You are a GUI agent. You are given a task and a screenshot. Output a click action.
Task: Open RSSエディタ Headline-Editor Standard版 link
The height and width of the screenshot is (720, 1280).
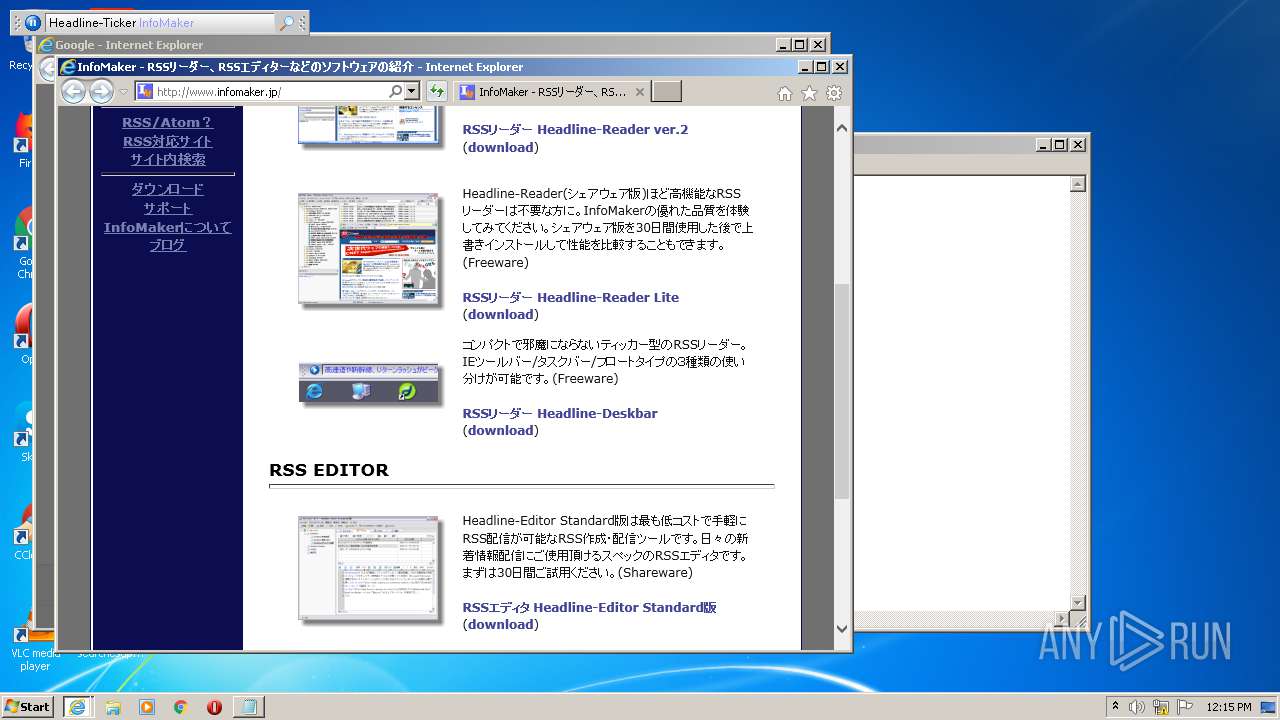589,607
